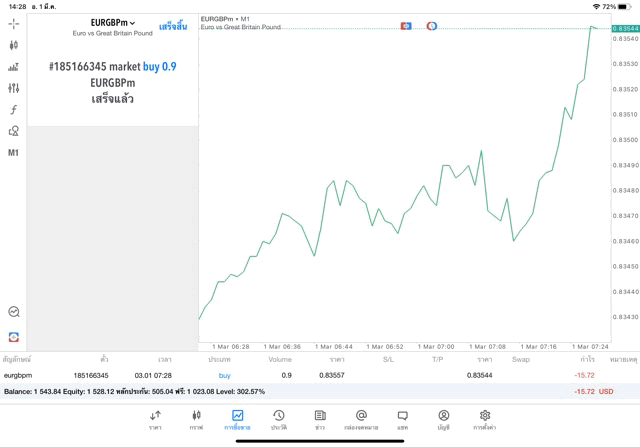640x447 pixels.
Task: Open the chat tab in bottom bar
Action: click(402, 419)
